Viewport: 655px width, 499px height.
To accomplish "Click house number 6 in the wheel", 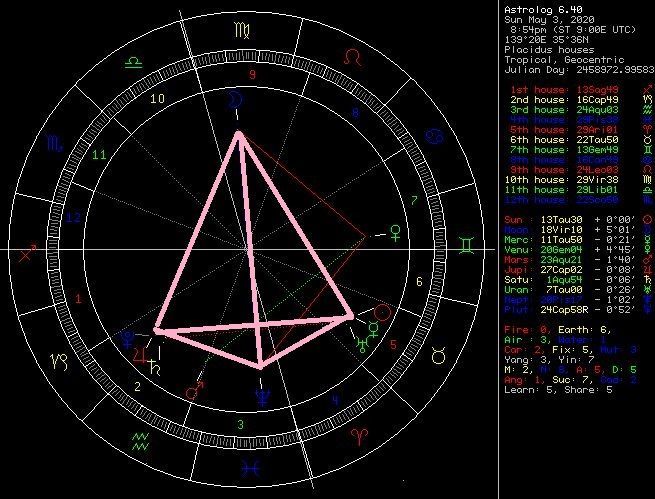I will pos(419,282).
